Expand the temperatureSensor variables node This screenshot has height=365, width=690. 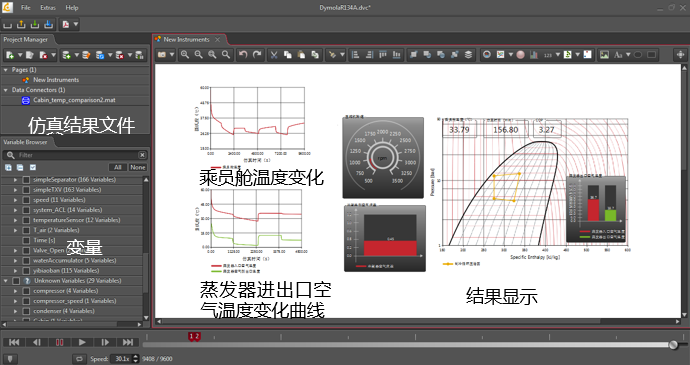coord(15,220)
